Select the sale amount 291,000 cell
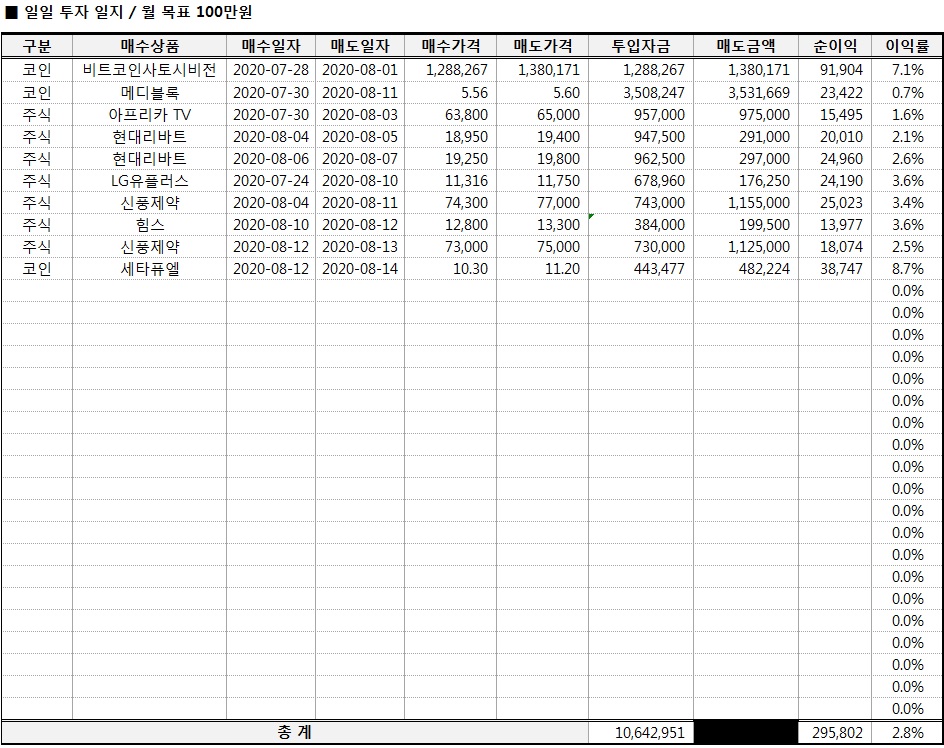 746,137
